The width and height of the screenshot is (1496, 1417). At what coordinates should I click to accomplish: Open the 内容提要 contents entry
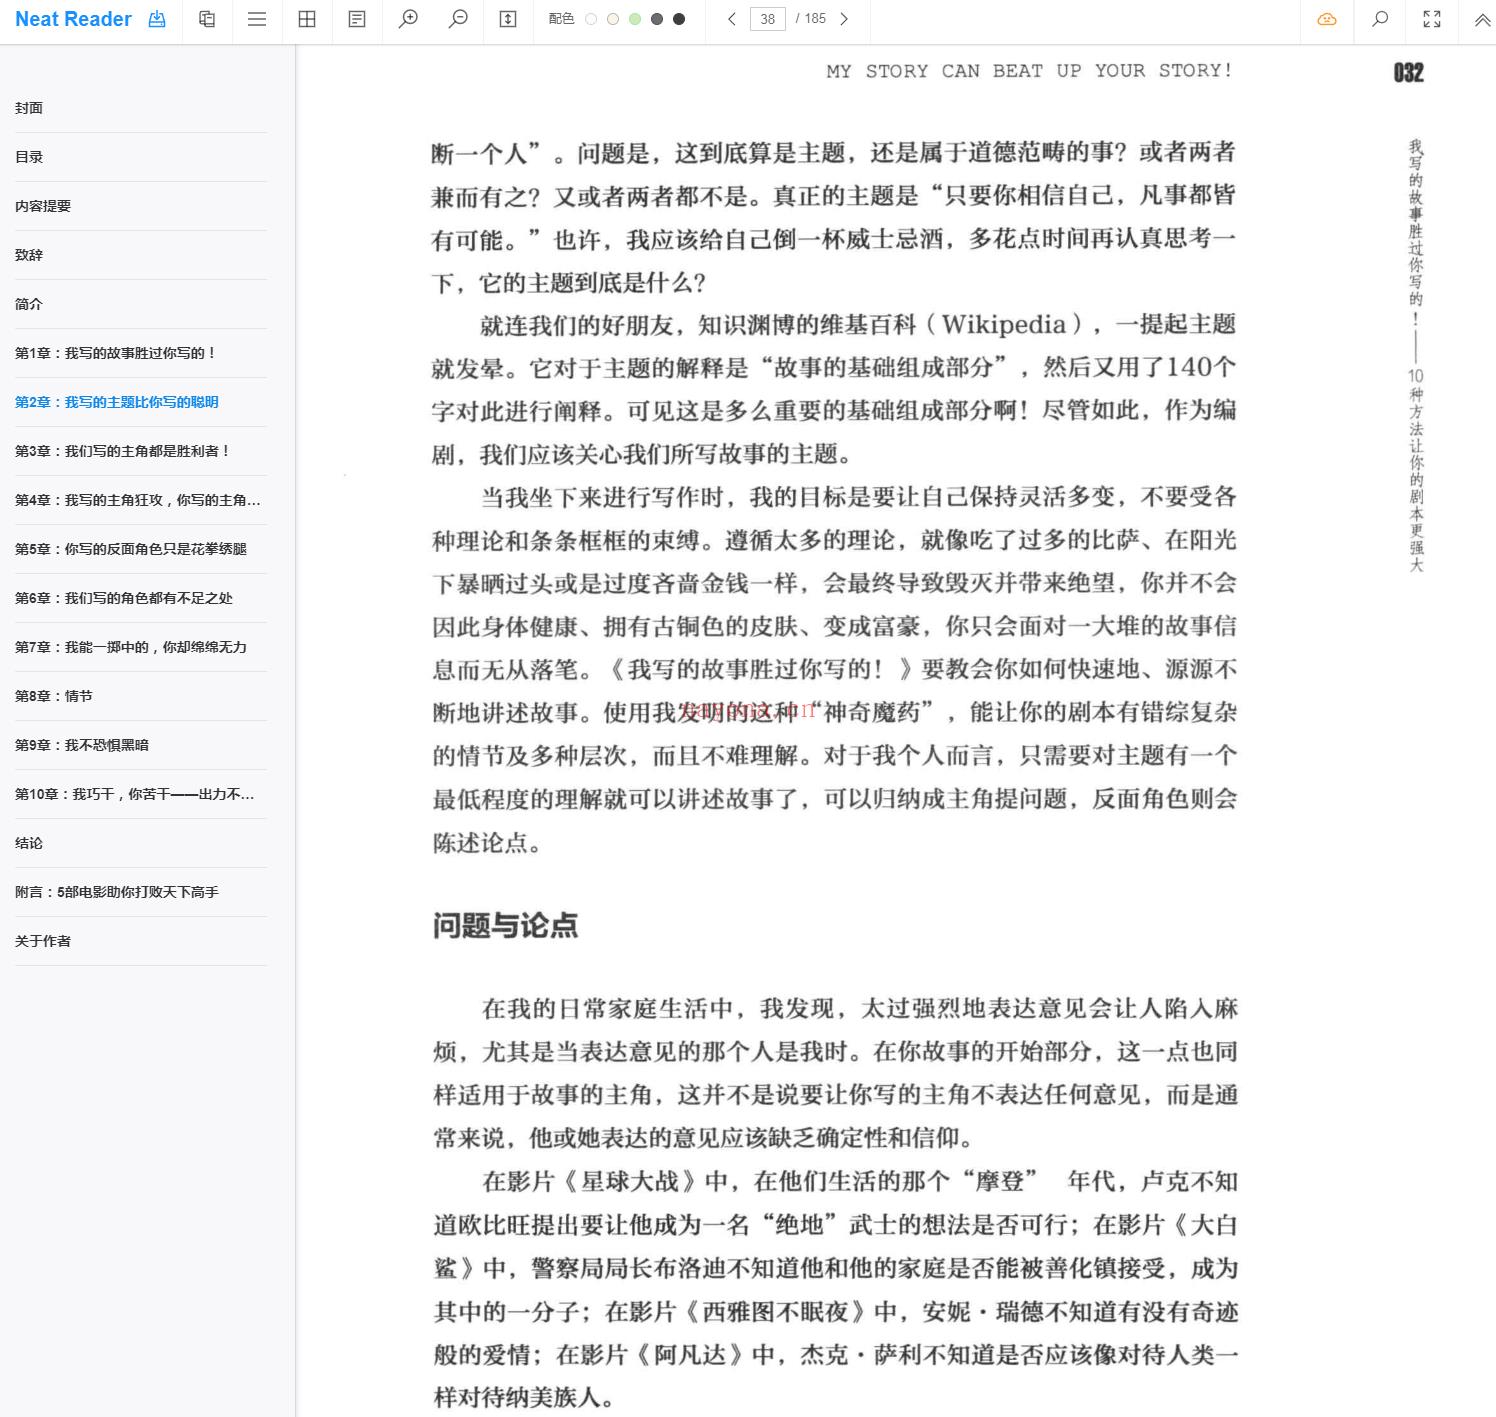tap(141, 206)
